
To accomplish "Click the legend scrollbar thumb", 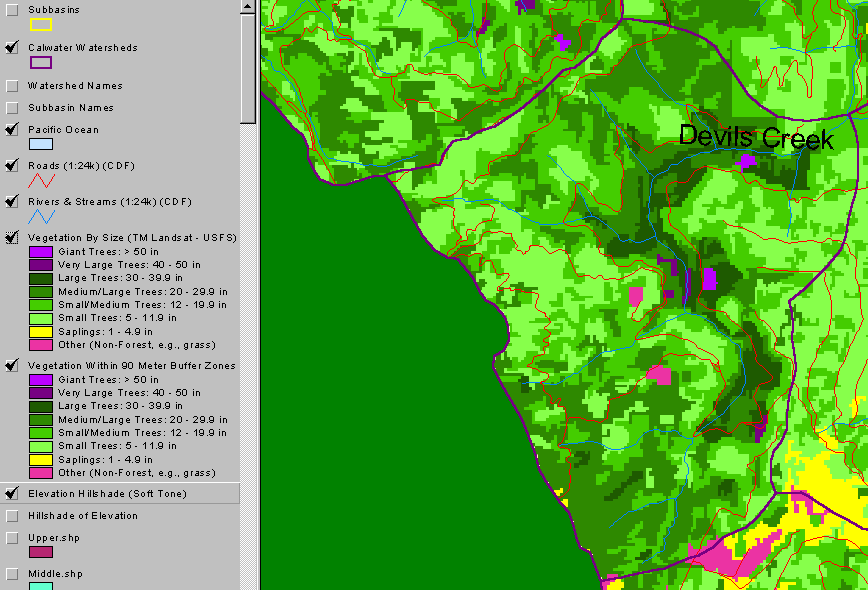I will pyautogui.click(x=247, y=69).
